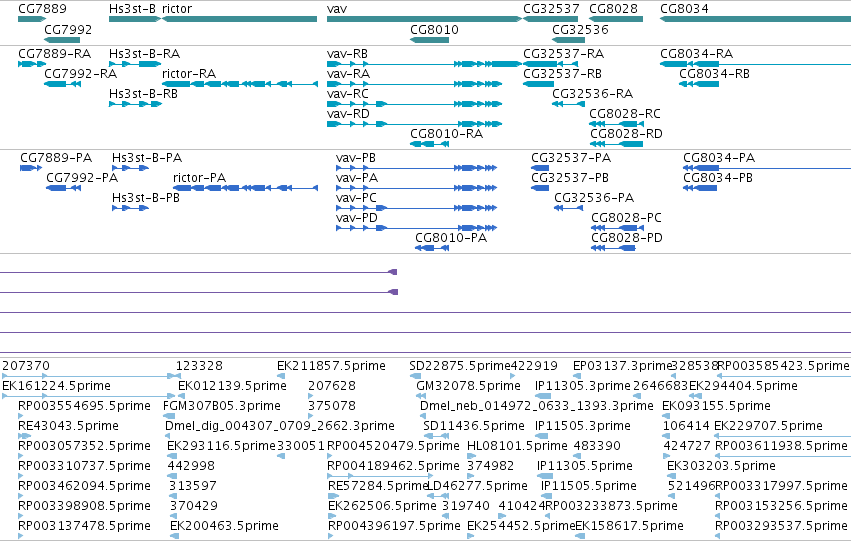Select the rictor-RA transcript label
Image resolution: width=851 pixels, height=541 pixels.
point(189,73)
